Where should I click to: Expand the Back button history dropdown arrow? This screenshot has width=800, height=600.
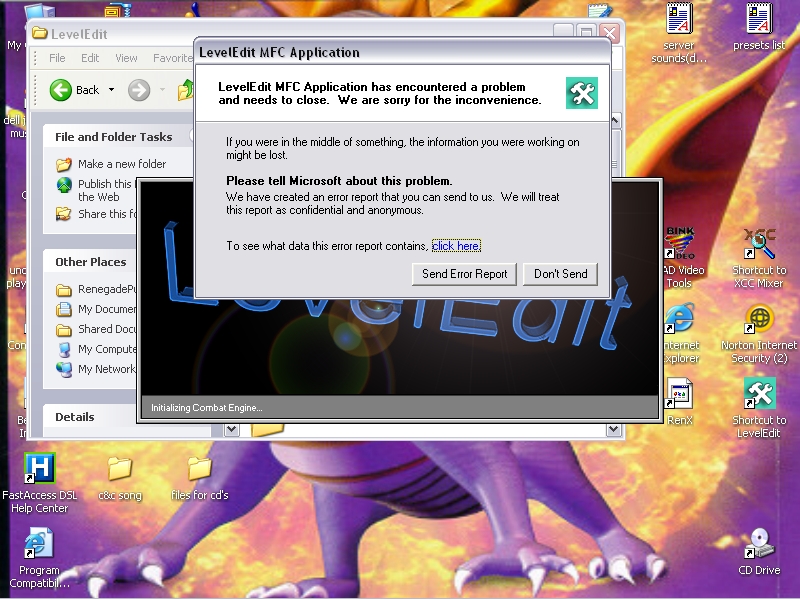(112, 90)
